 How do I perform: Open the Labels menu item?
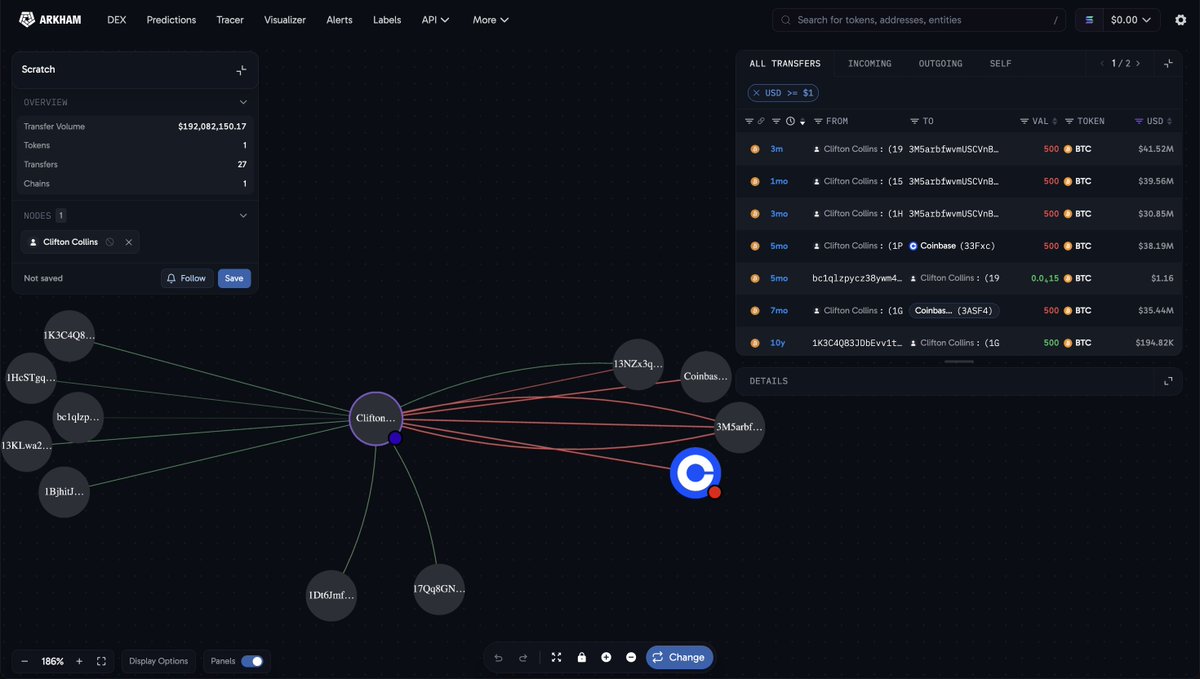387,19
